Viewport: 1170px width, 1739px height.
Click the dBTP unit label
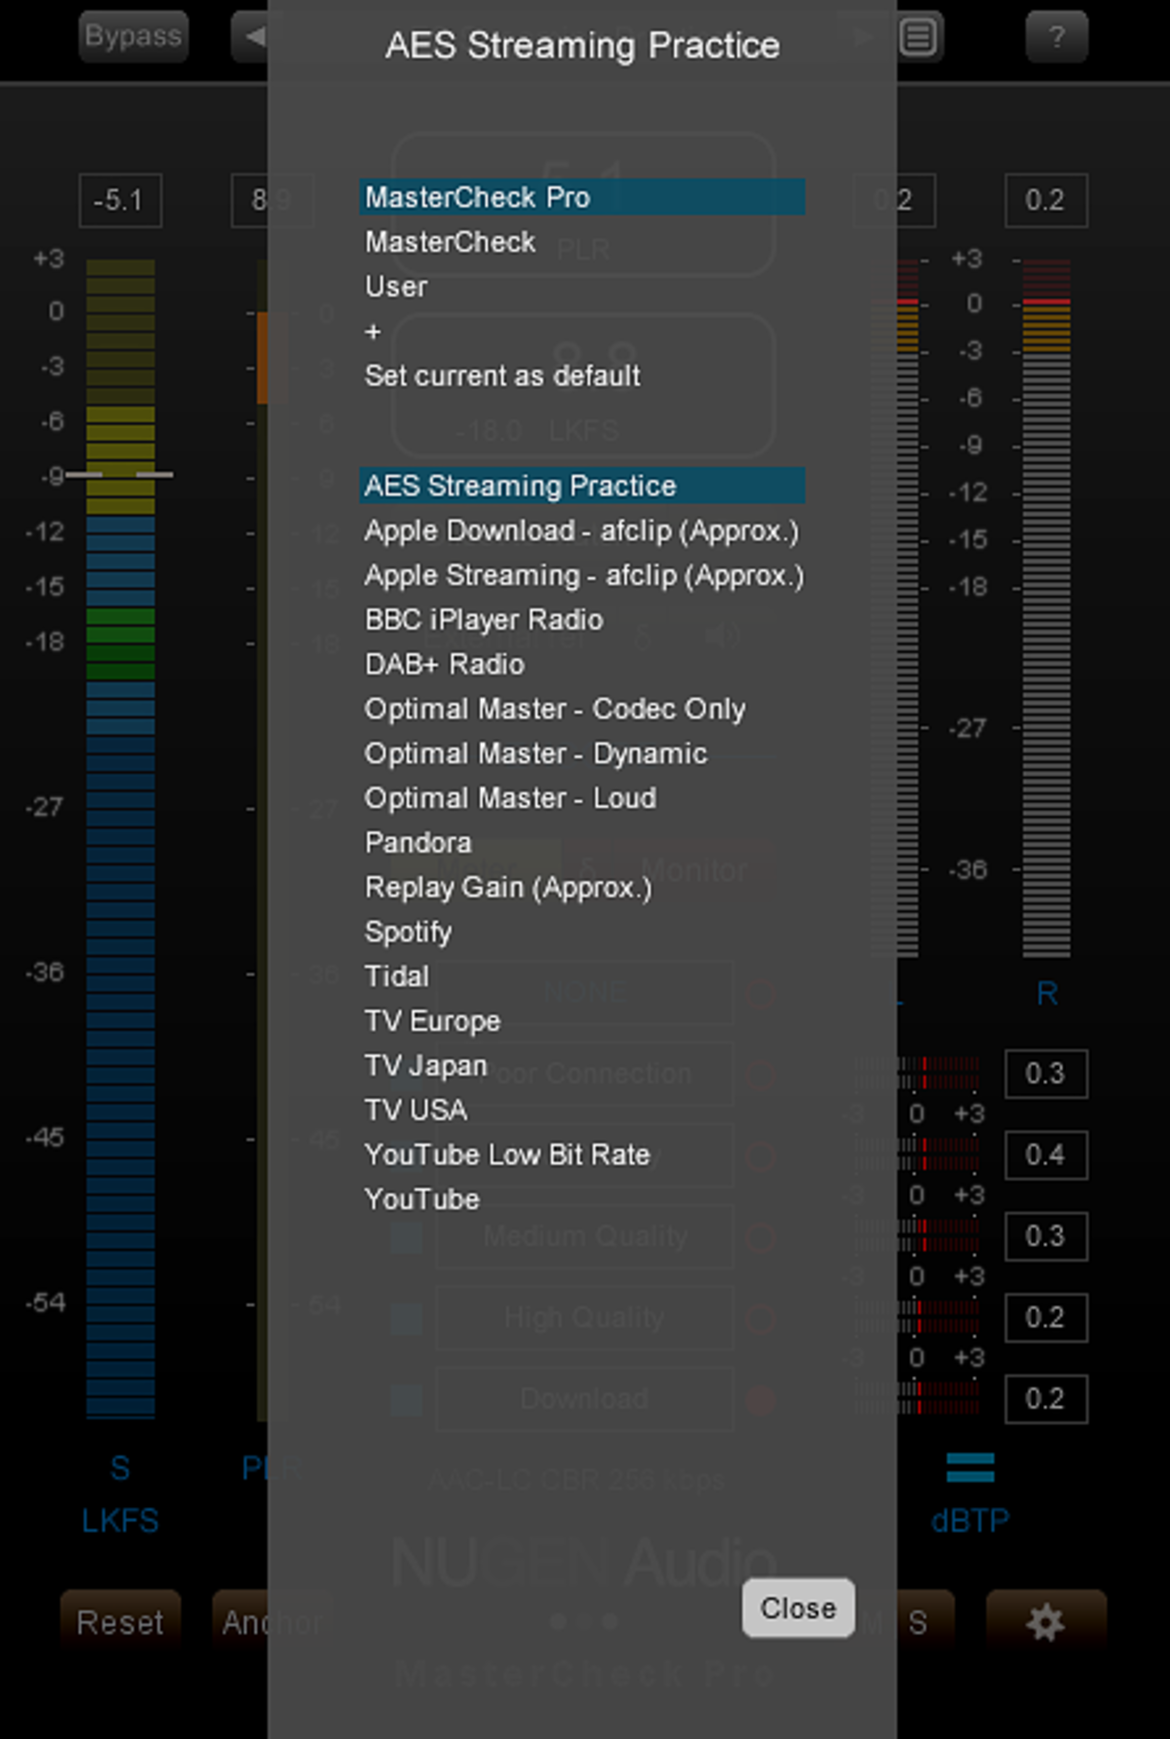(x=970, y=1521)
